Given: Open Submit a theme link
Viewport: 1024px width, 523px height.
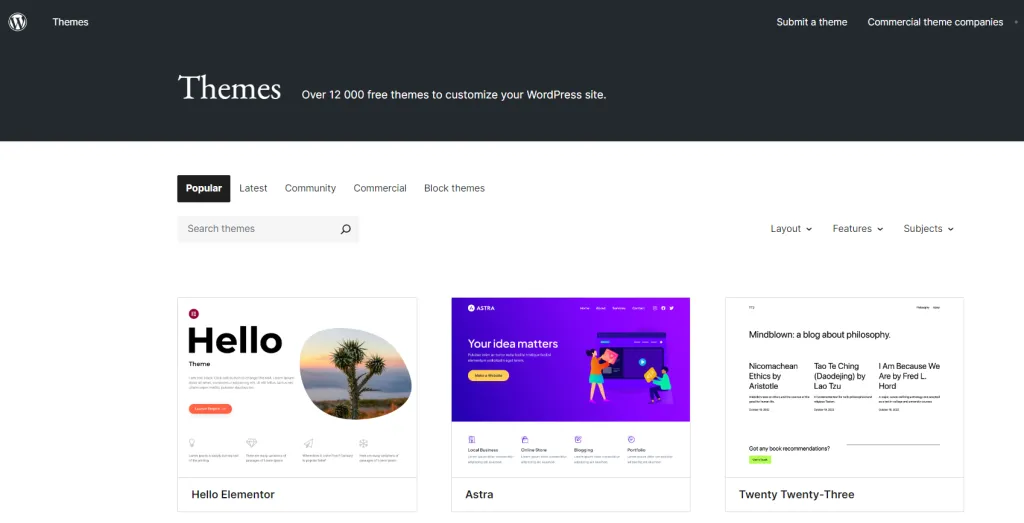Looking at the screenshot, I should [812, 22].
